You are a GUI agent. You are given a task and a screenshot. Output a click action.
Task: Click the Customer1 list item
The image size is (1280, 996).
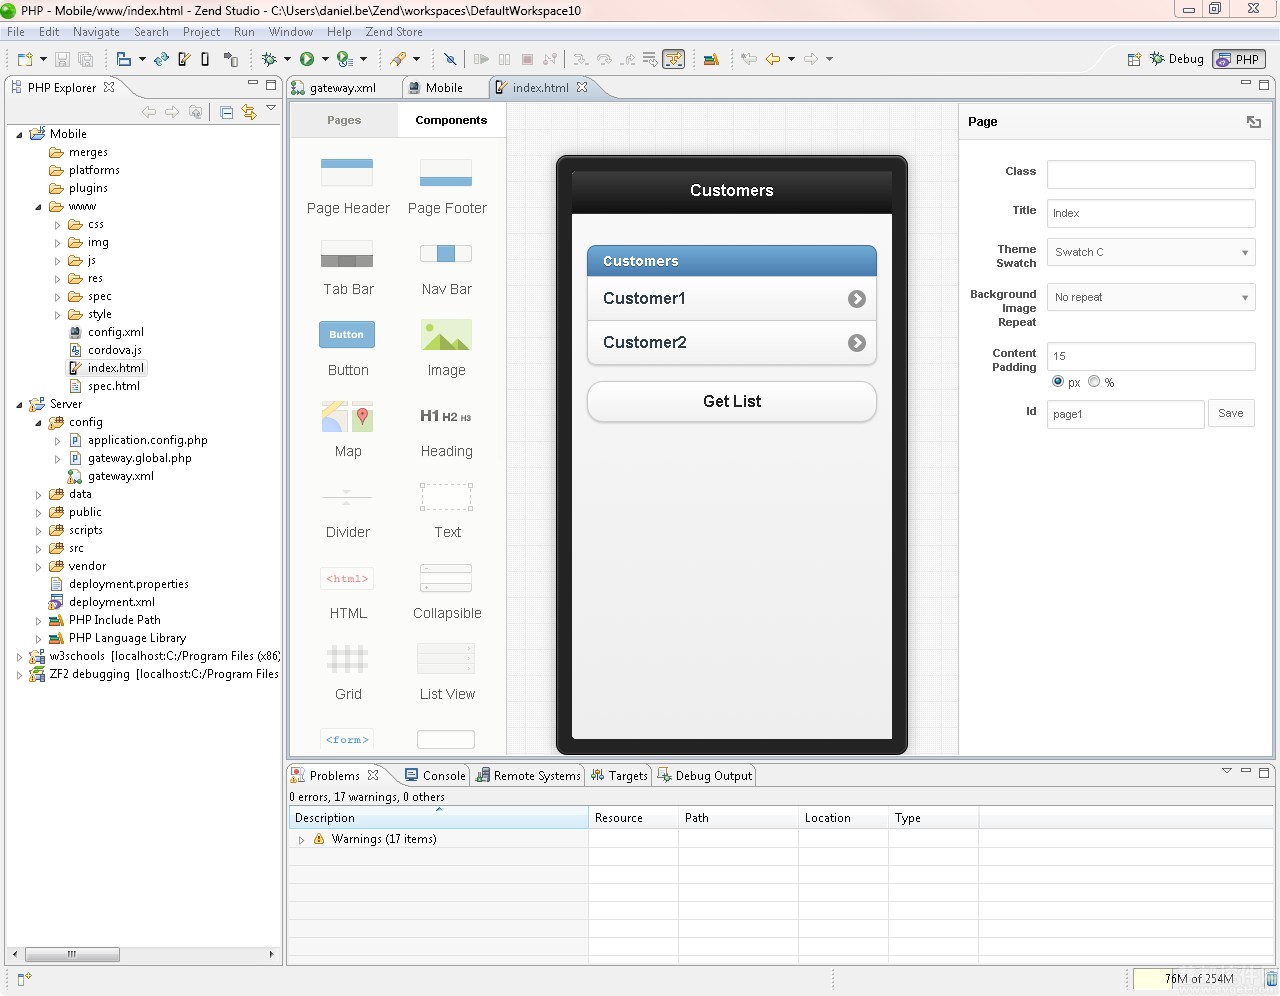click(x=732, y=298)
